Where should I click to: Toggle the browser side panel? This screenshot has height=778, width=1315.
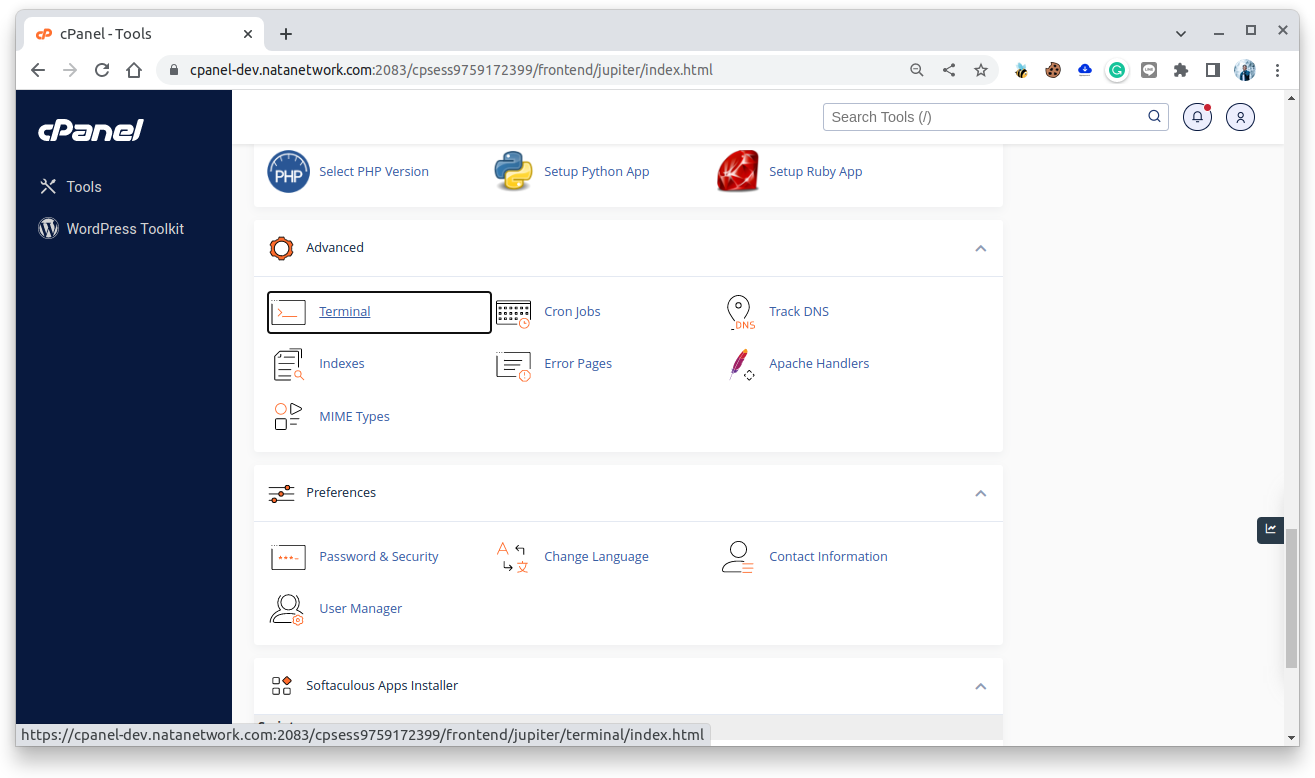1213,70
